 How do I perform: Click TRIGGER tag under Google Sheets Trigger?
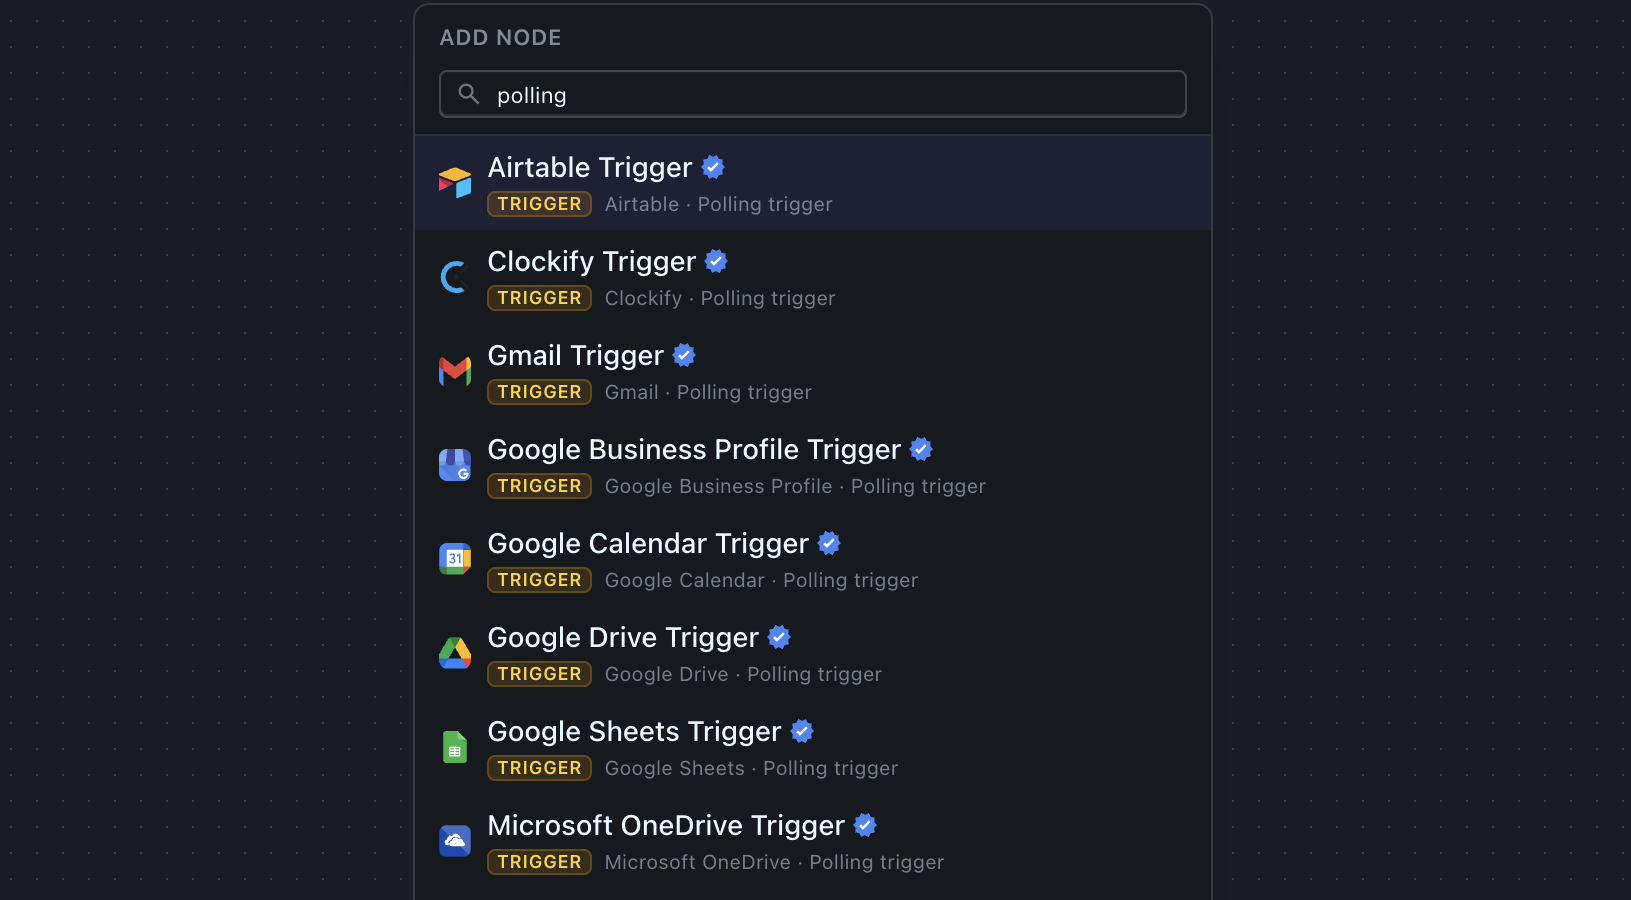[x=539, y=768]
